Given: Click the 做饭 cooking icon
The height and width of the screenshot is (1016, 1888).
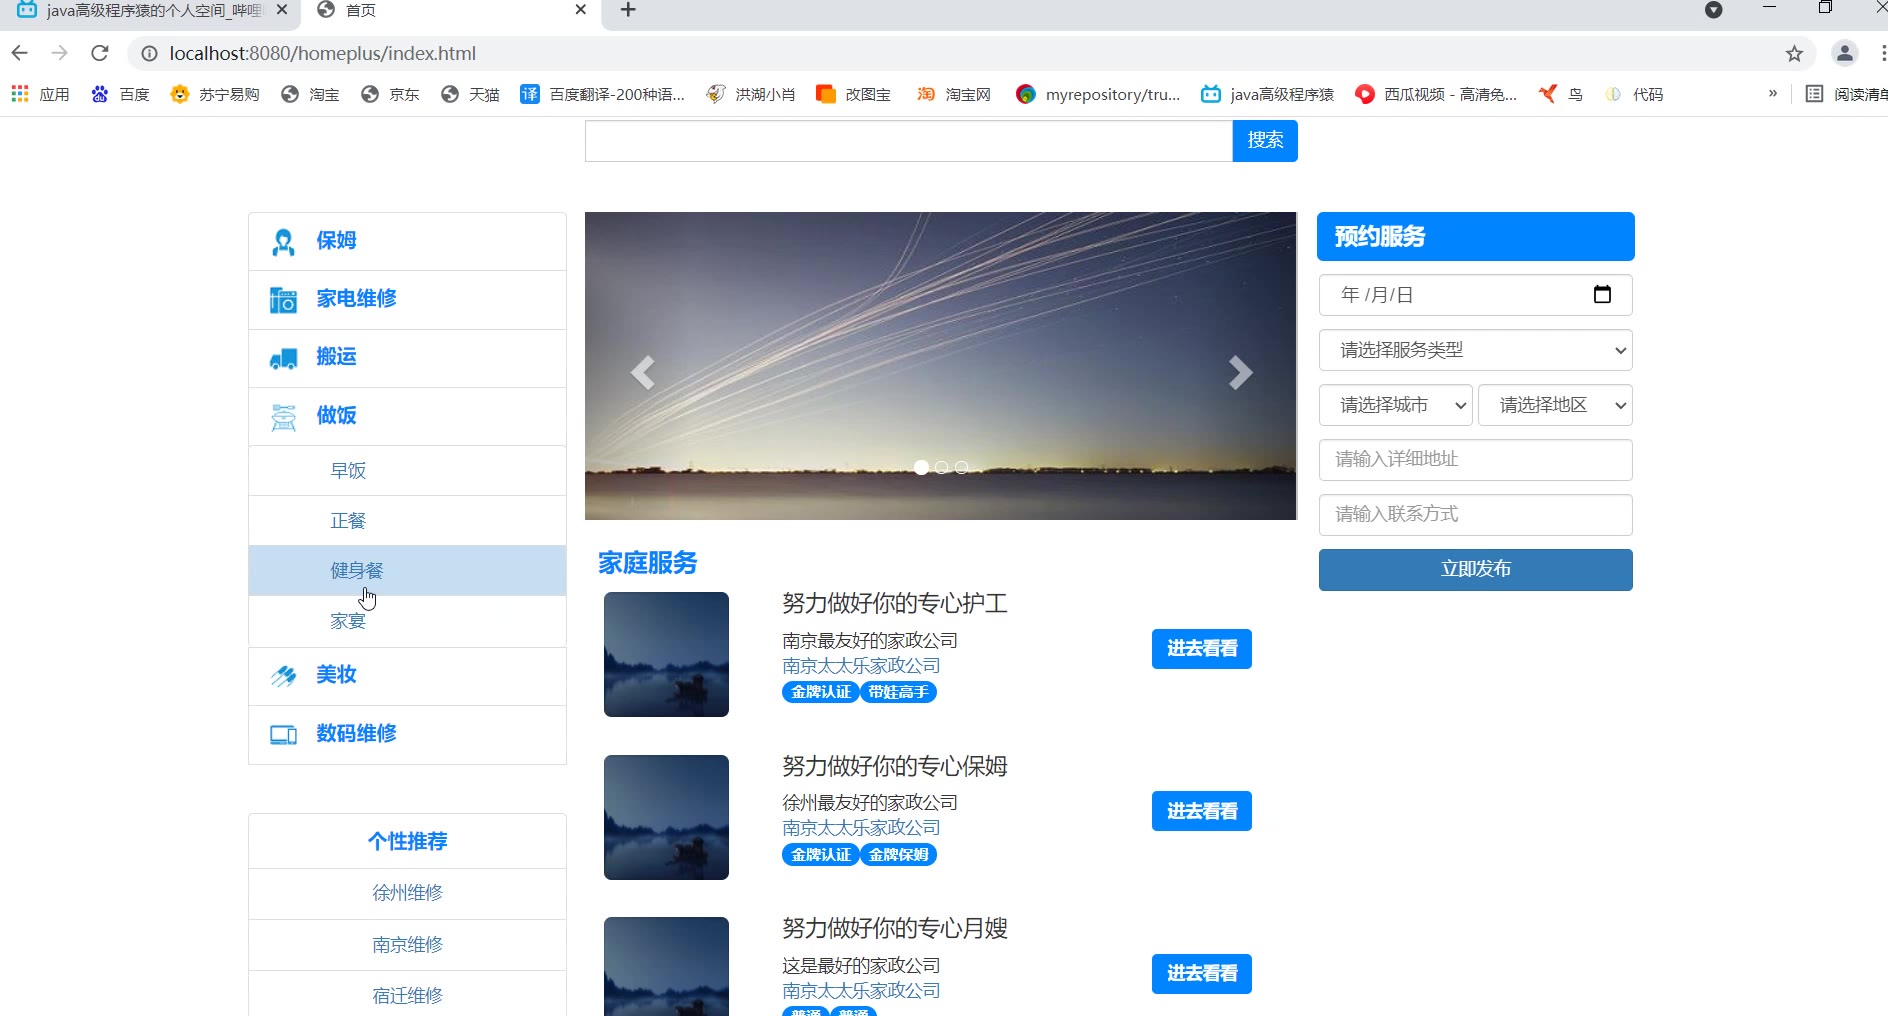Looking at the screenshot, I should click(x=283, y=417).
